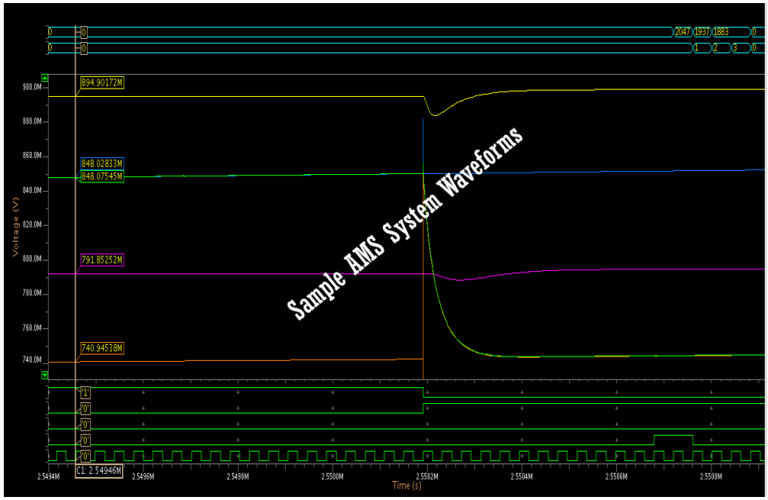Click the green up-arrow icon above the analog pane
The width and height of the screenshot is (768, 500).
tap(45, 78)
